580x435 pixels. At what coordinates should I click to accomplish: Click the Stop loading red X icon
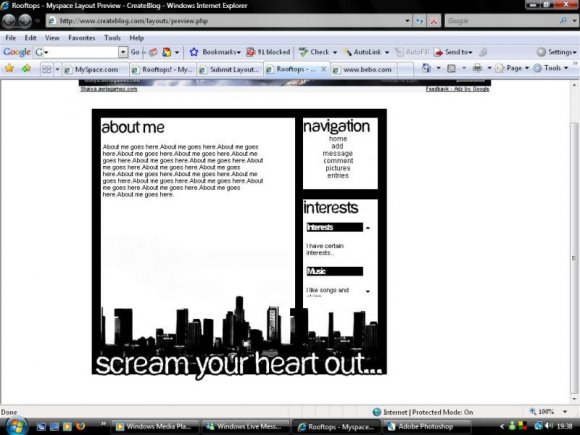434,21
